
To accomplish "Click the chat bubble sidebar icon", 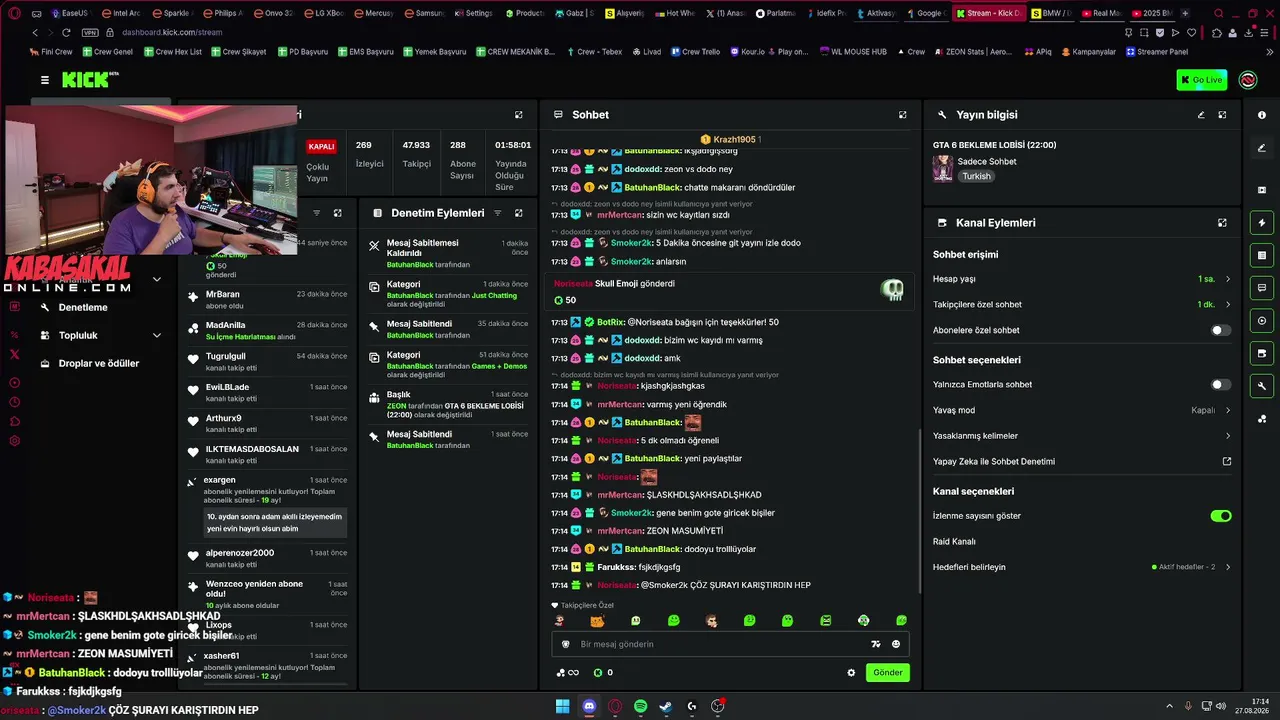I will point(1262,288).
